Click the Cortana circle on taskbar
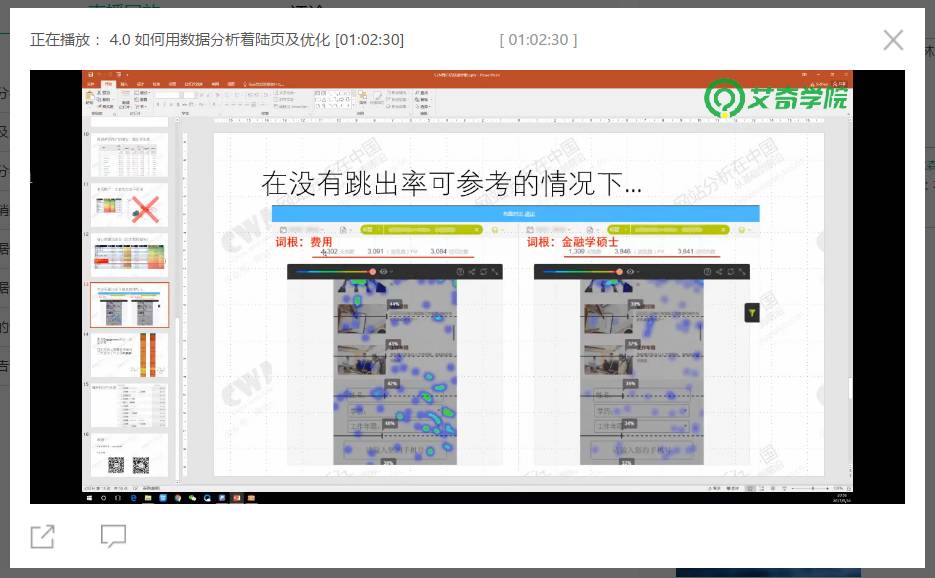This screenshot has height=578, width=935. tap(104, 497)
